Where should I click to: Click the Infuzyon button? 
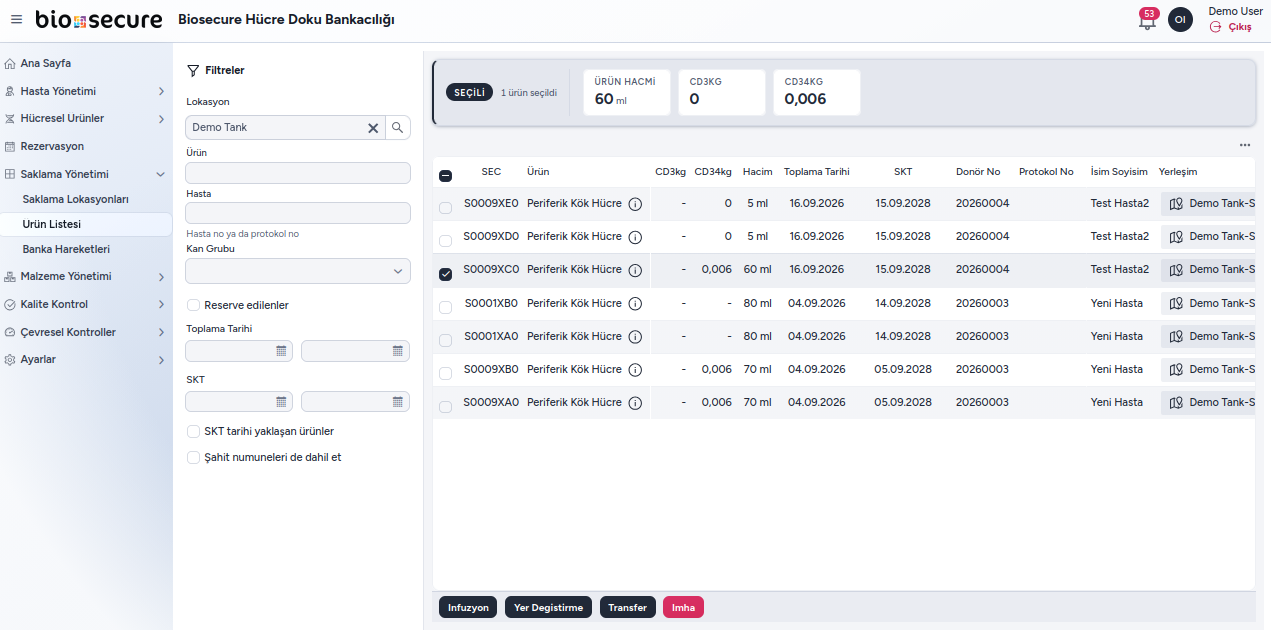468,607
